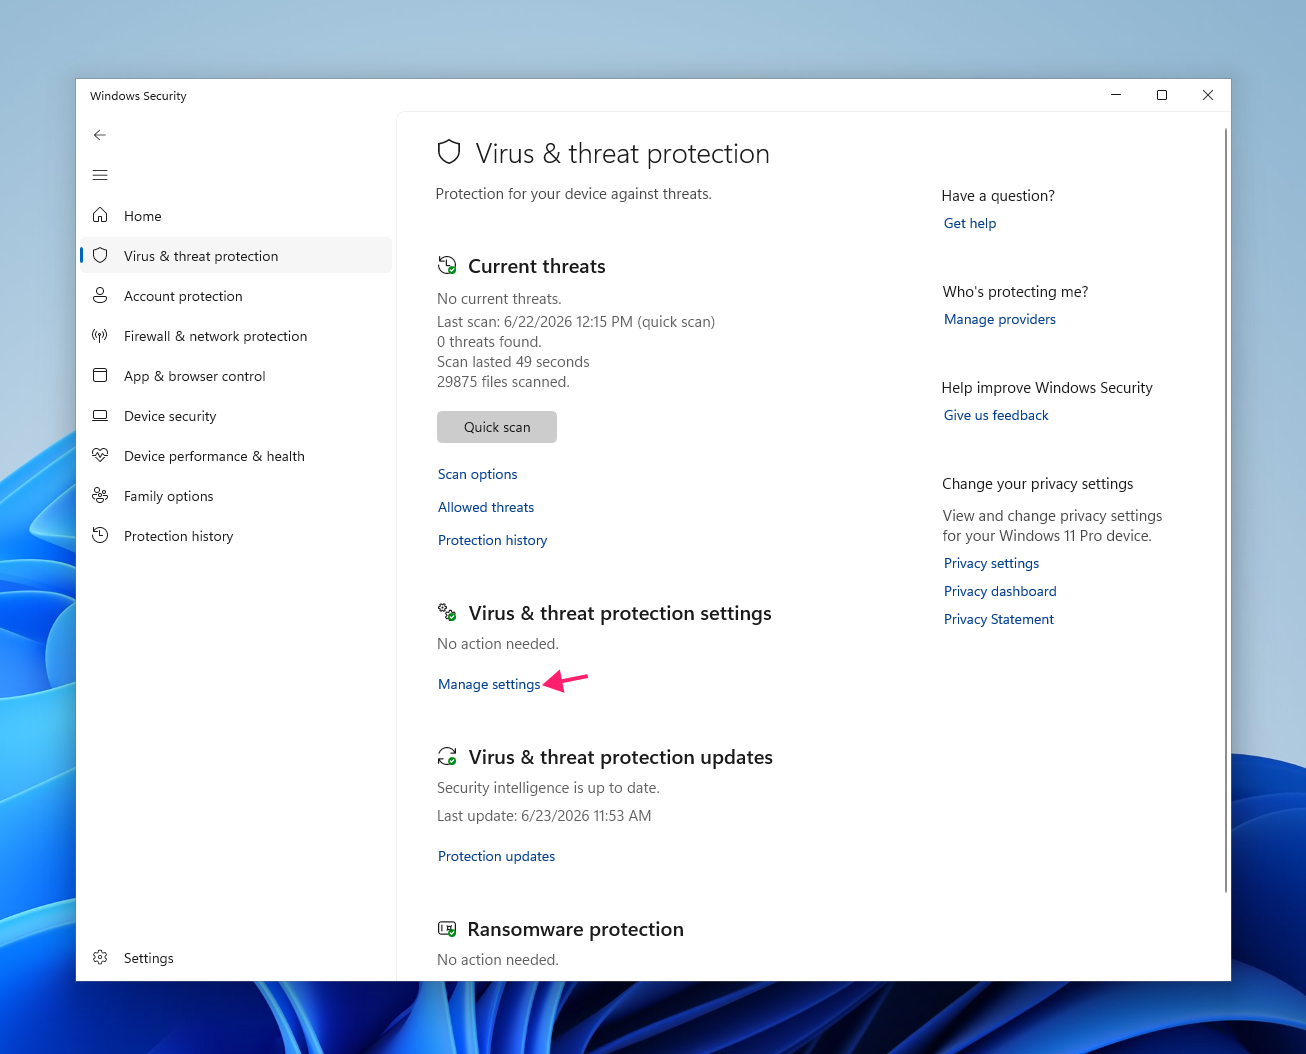
Task: Click the shield icon beside Virus & threat protection in the sidebar
Action: (100, 255)
